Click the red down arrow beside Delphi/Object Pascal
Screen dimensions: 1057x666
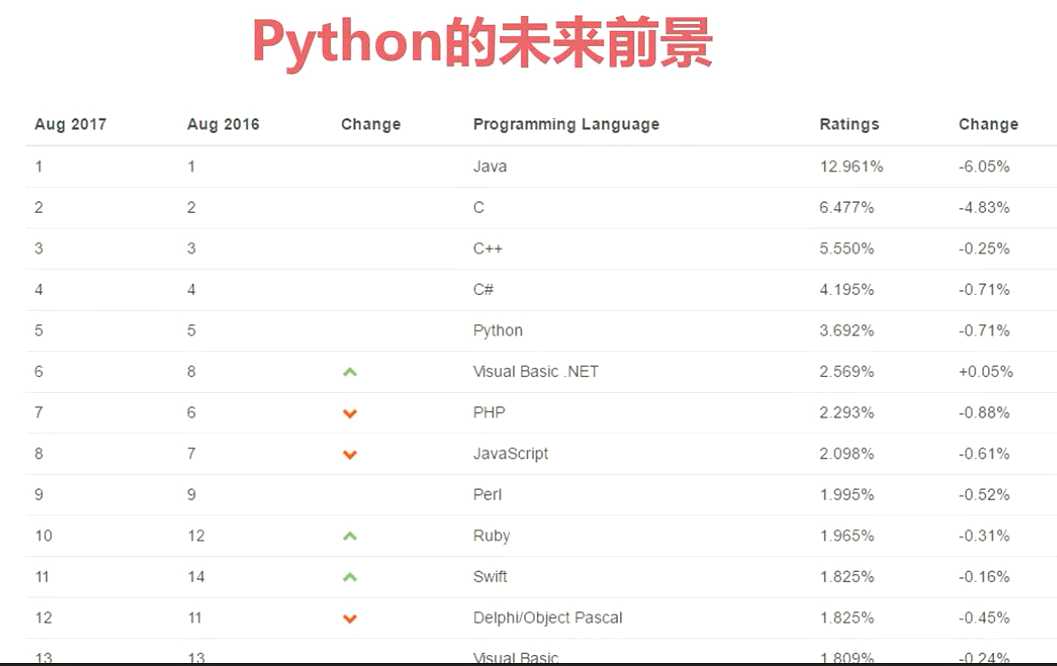pos(350,618)
